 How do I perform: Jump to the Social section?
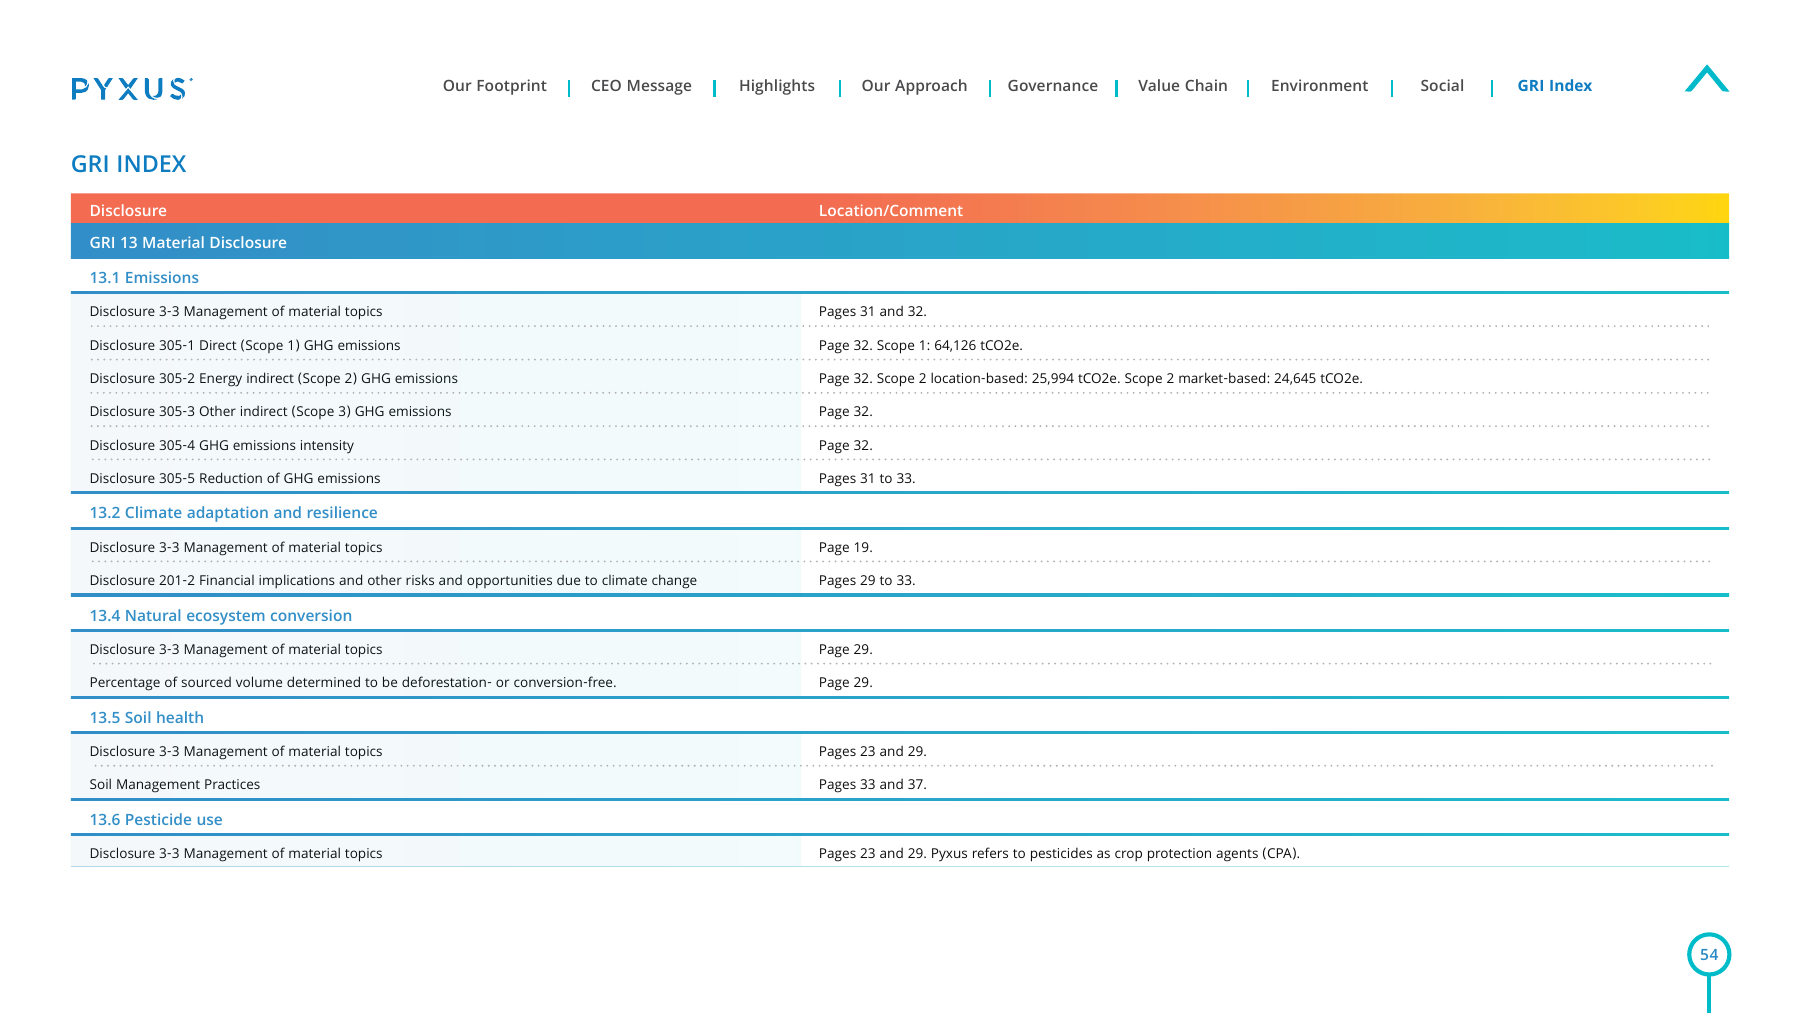pyautogui.click(x=1441, y=86)
